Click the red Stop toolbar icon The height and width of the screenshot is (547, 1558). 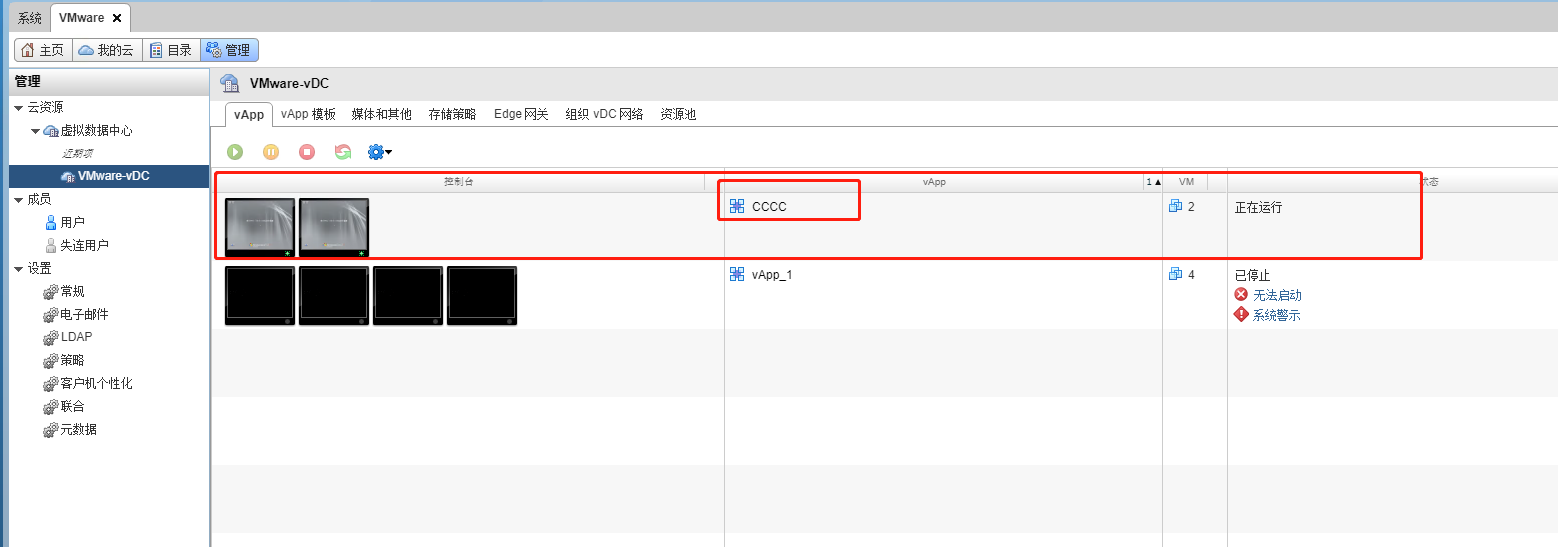(x=307, y=152)
